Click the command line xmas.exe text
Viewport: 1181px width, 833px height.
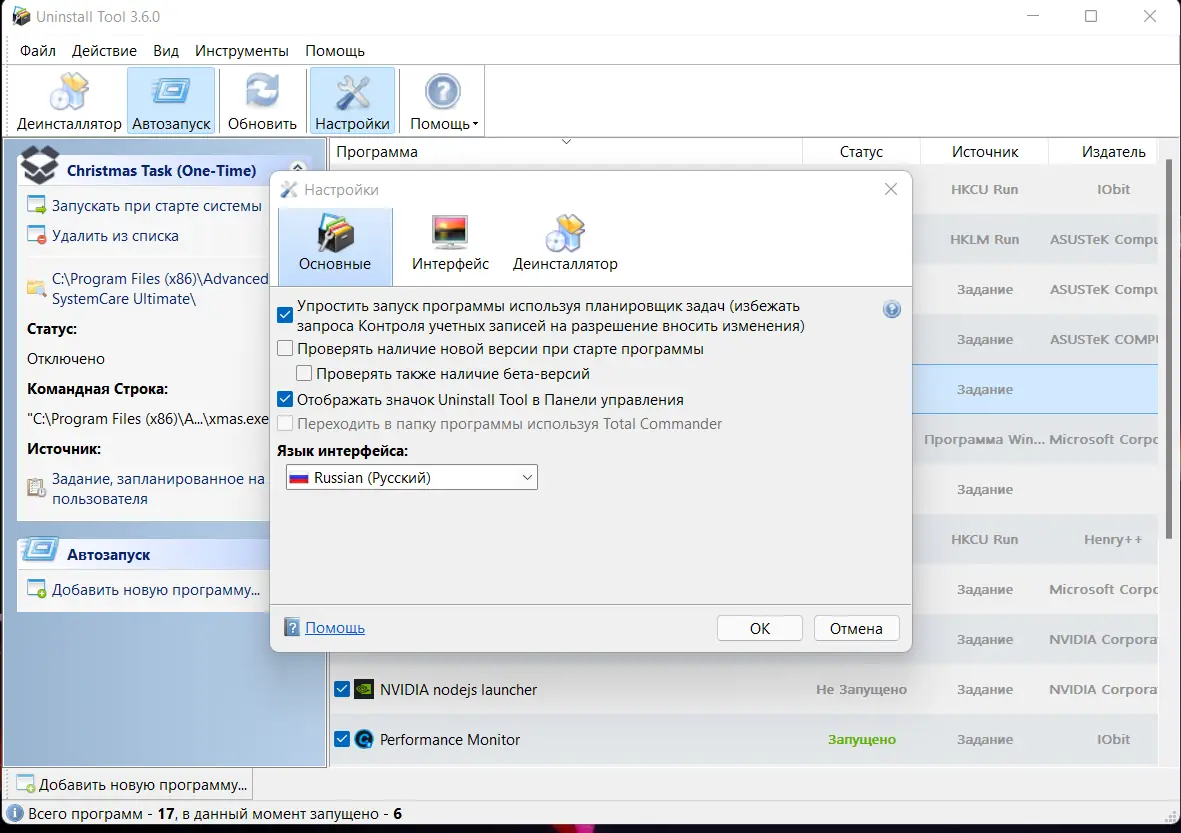coord(148,419)
